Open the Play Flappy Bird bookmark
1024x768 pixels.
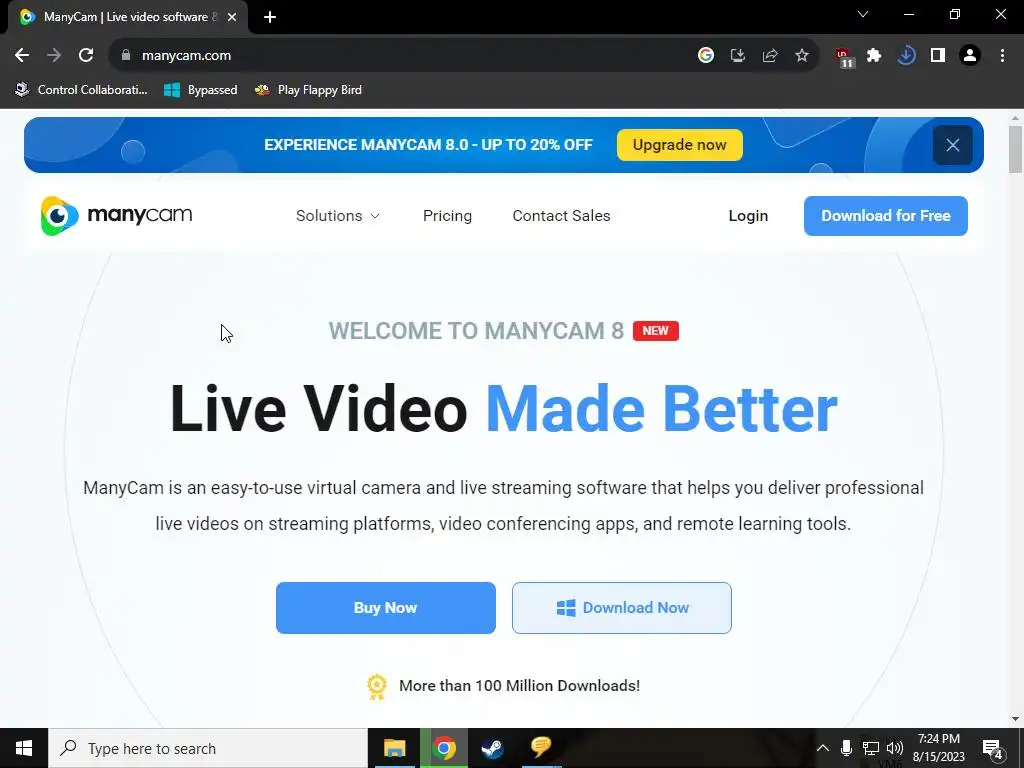(308, 90)
